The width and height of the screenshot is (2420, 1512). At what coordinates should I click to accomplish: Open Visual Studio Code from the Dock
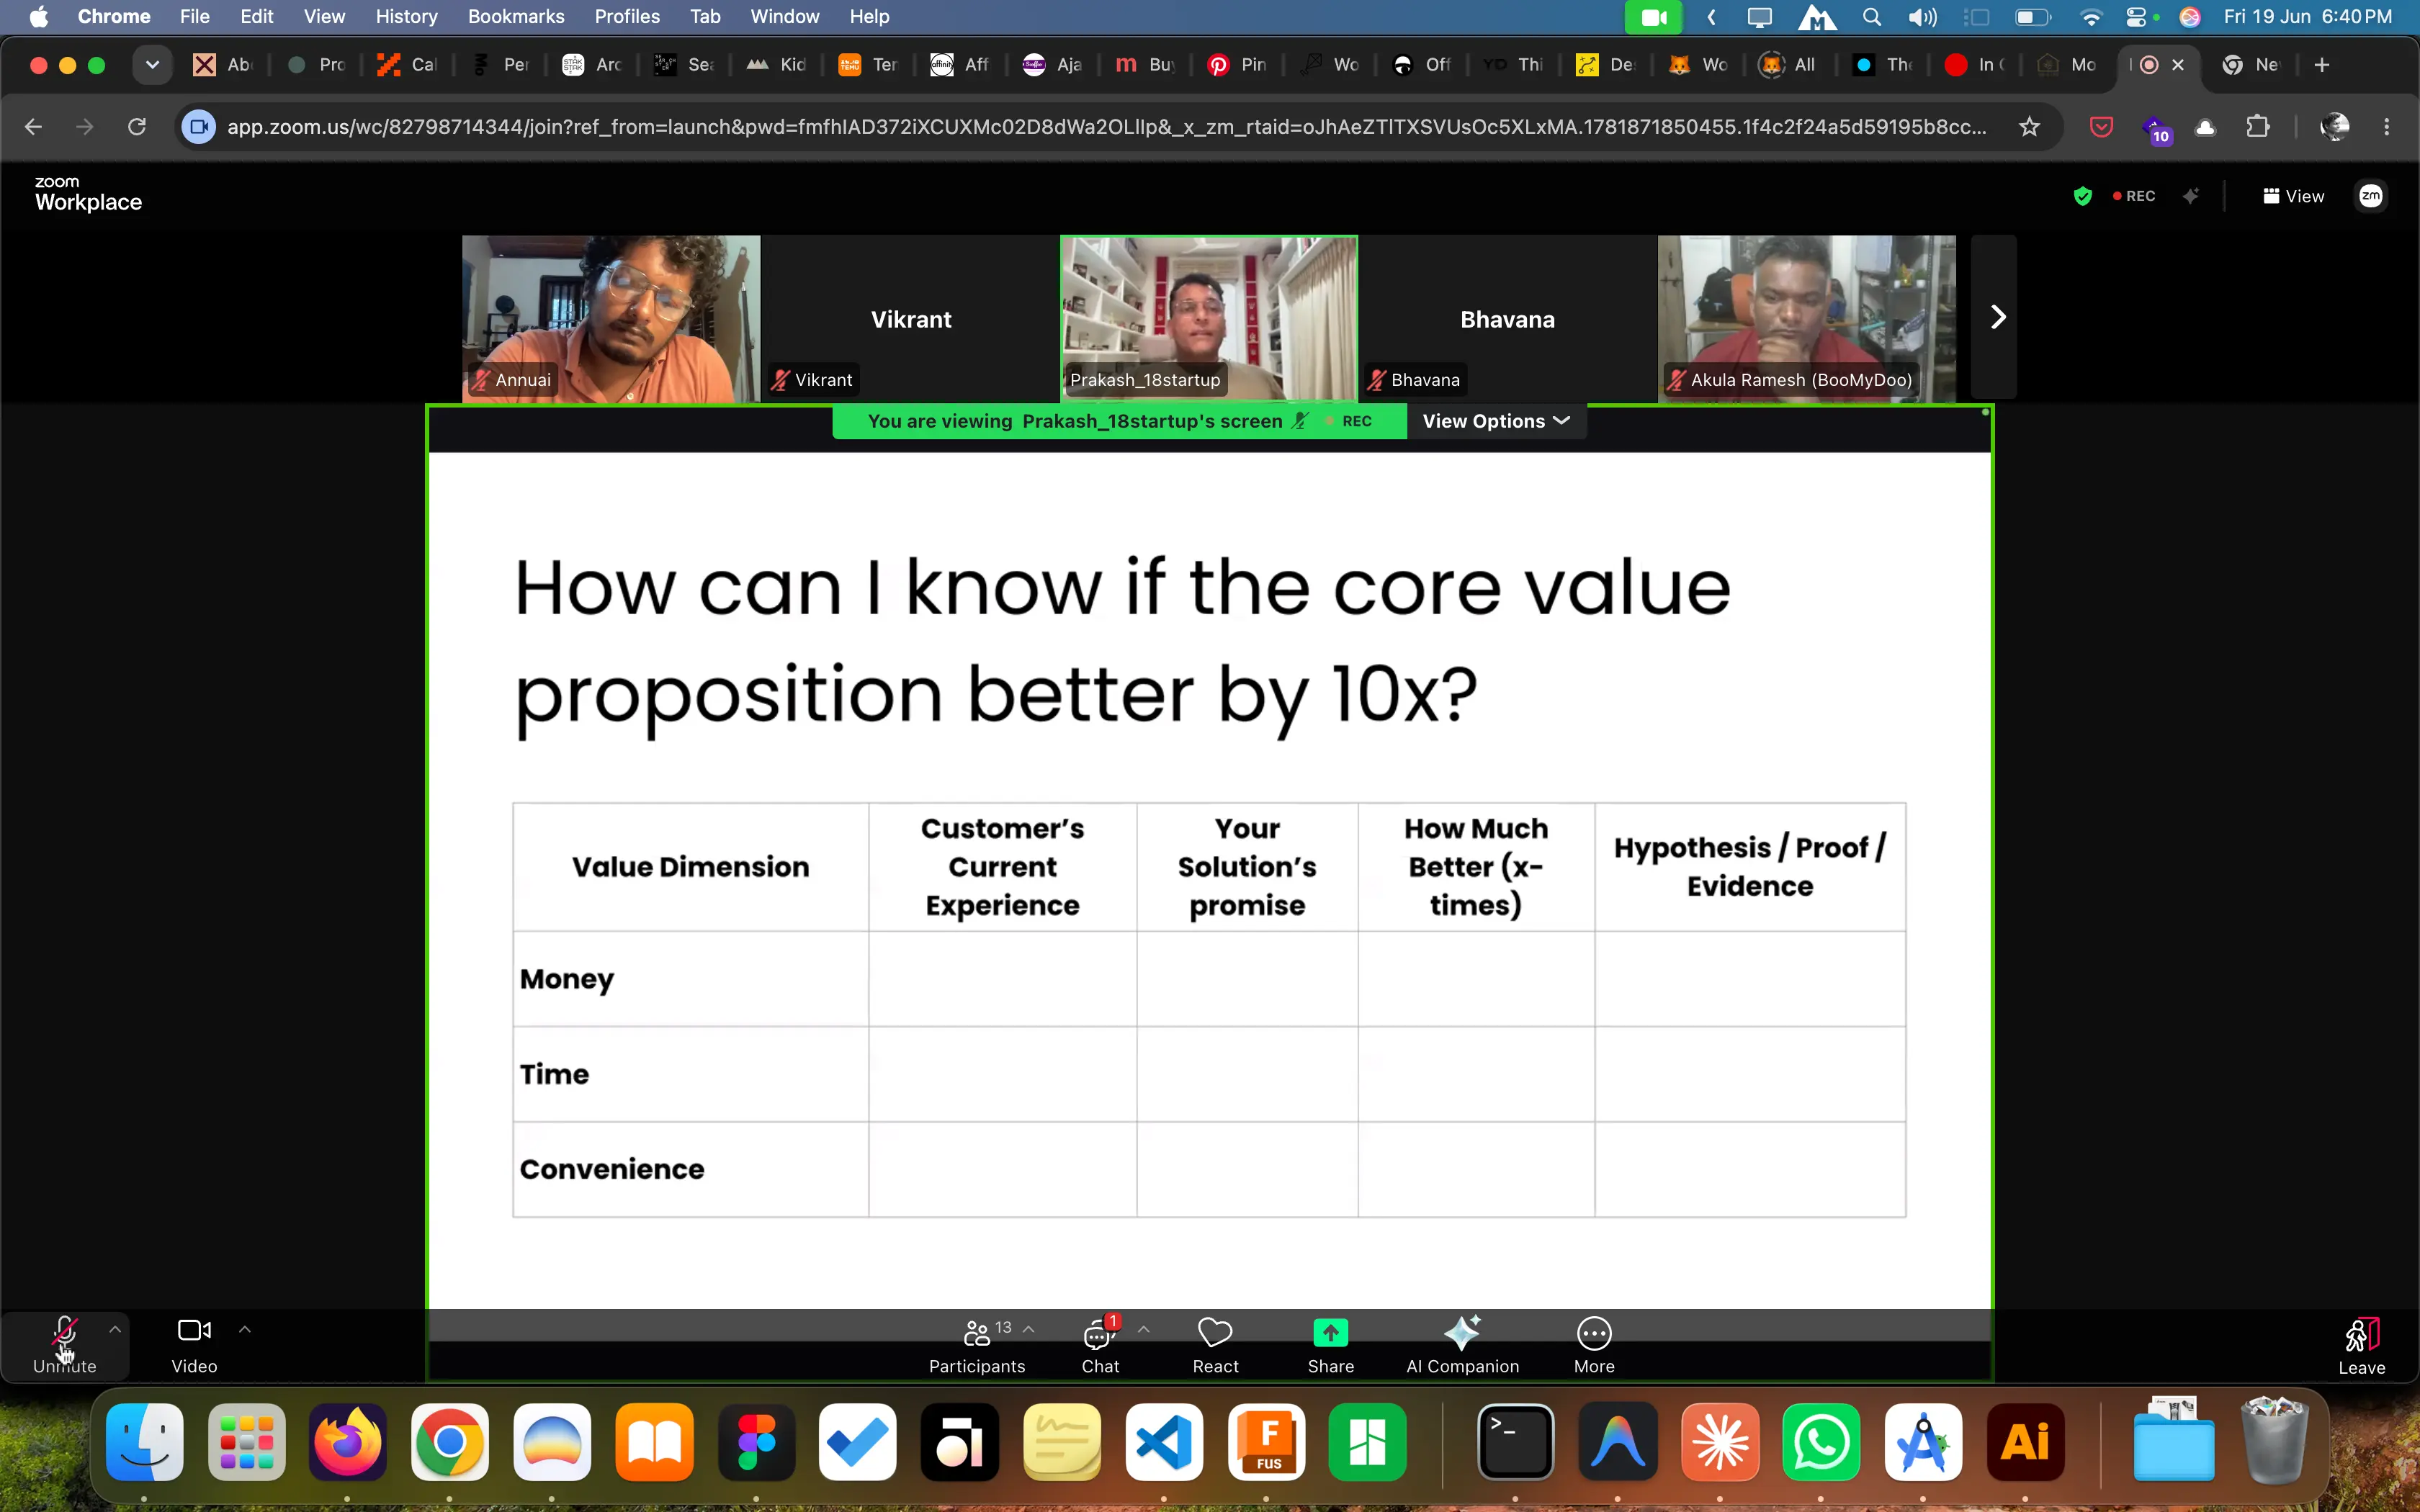pos(1165,1442)
